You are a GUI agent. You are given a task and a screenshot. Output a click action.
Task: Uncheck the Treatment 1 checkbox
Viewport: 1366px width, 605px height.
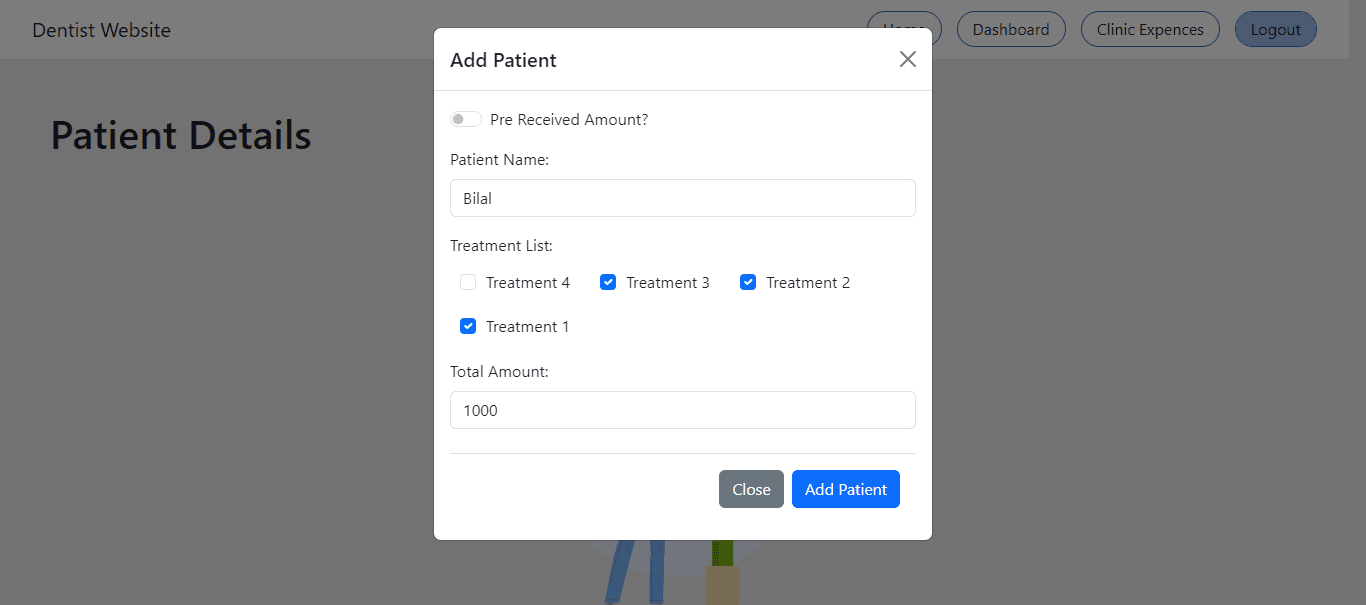click(x=468, y=326)
